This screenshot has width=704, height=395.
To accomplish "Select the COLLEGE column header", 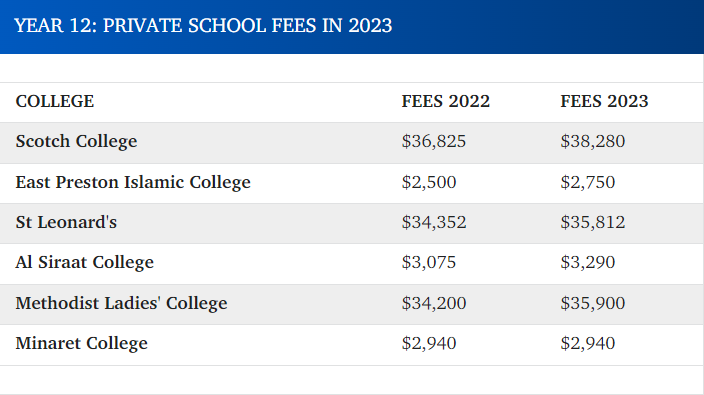I will click(x=55, y=101).
